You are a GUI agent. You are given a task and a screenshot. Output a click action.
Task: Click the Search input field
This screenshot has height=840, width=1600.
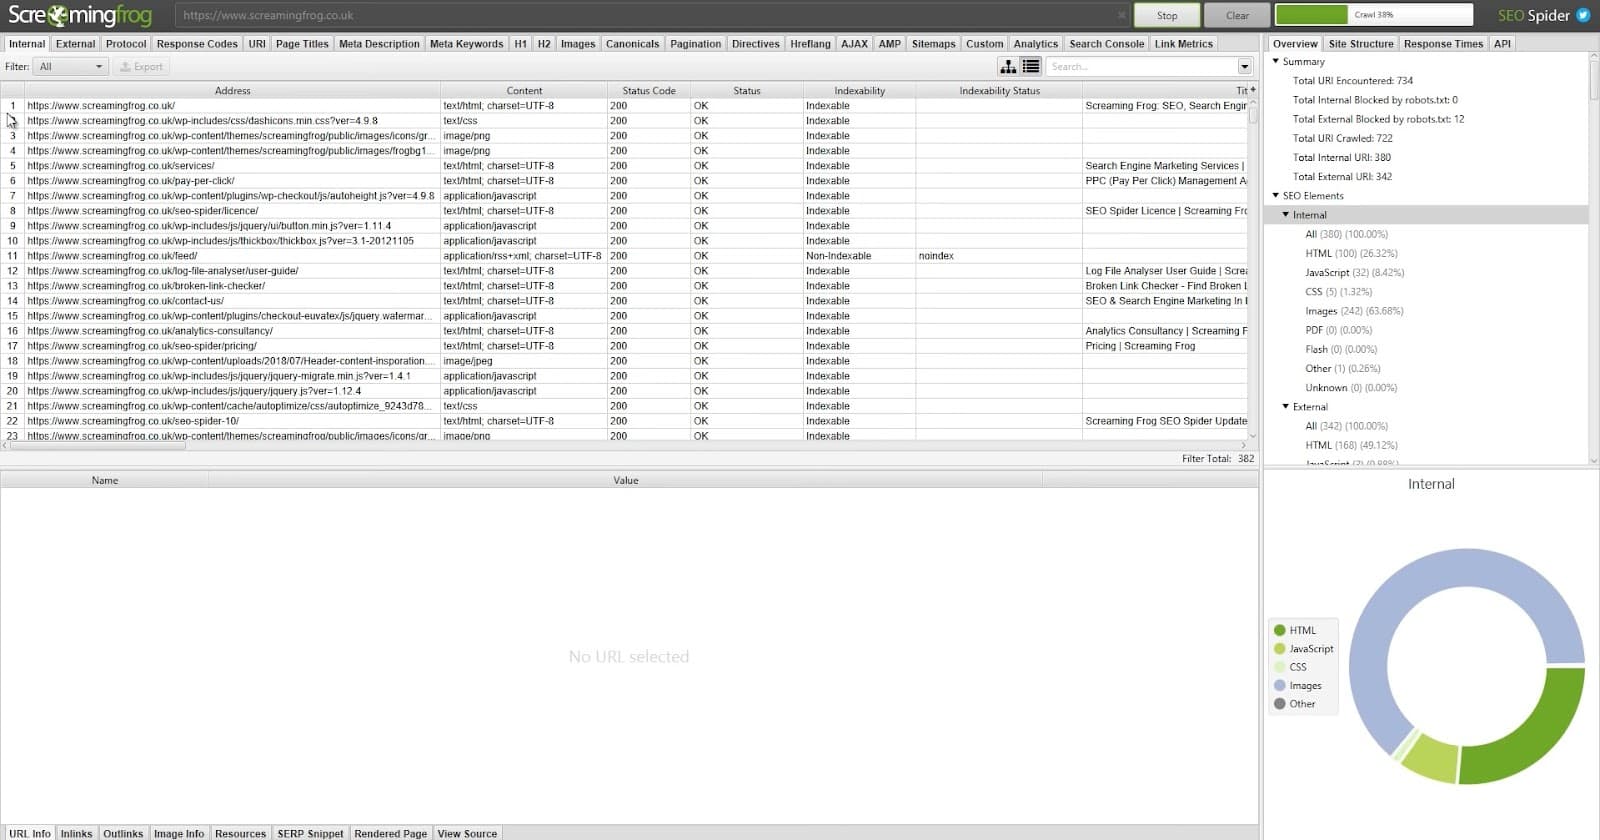(x=1142, y=67)
